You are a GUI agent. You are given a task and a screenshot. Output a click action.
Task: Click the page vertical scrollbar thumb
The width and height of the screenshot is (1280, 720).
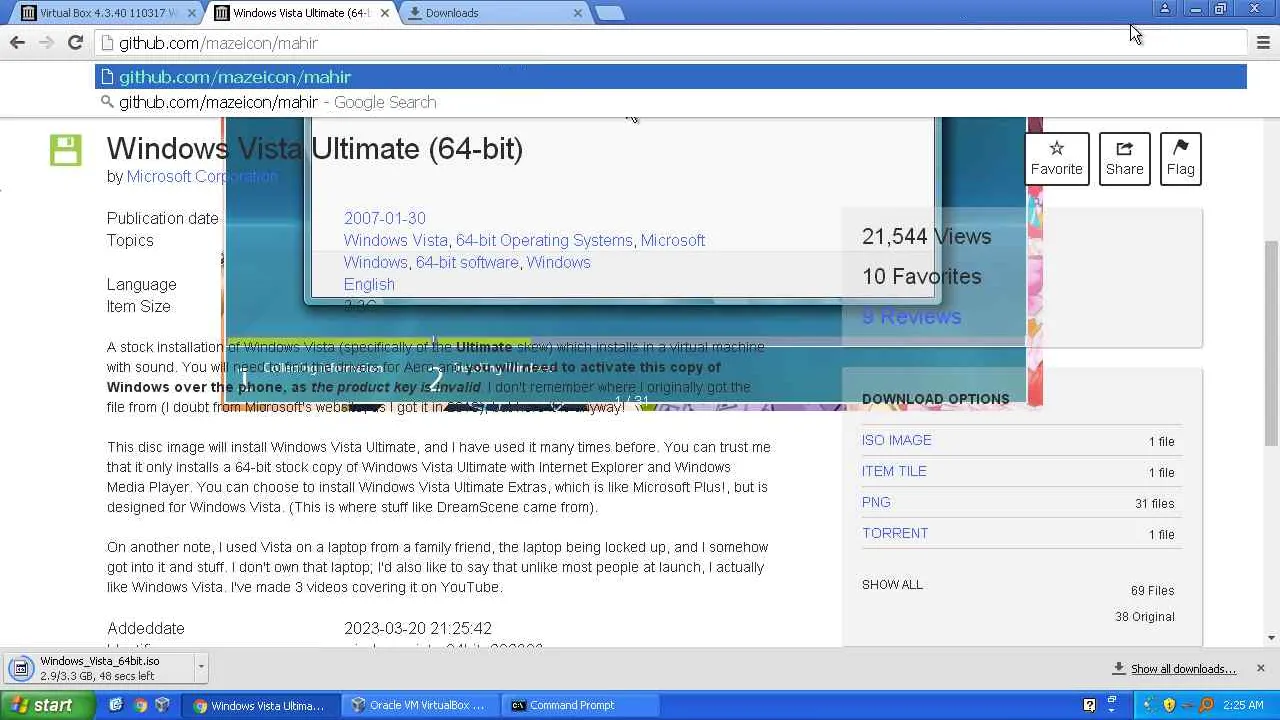(x=1271, y=342)
